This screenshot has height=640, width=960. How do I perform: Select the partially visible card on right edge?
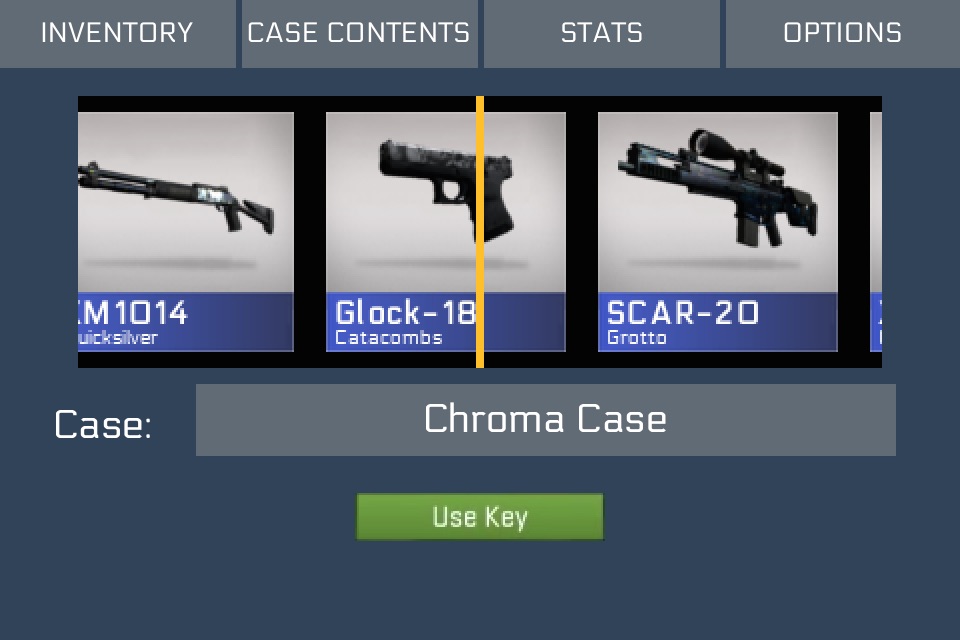coord(876,232)
